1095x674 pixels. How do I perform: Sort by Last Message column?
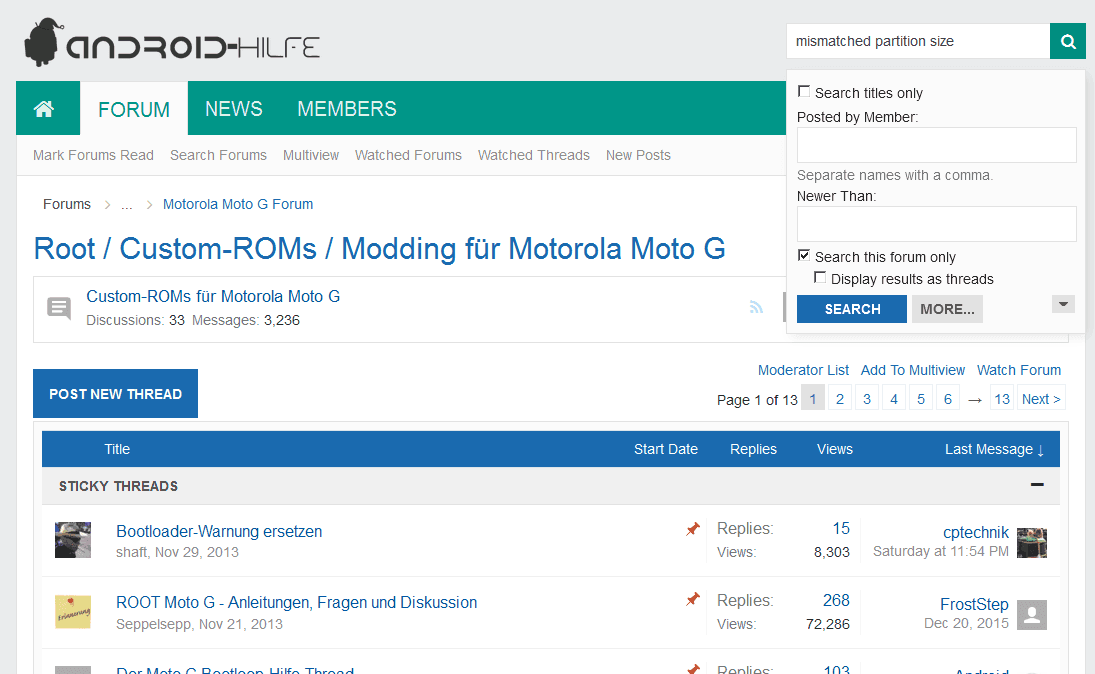pos(994,449)
